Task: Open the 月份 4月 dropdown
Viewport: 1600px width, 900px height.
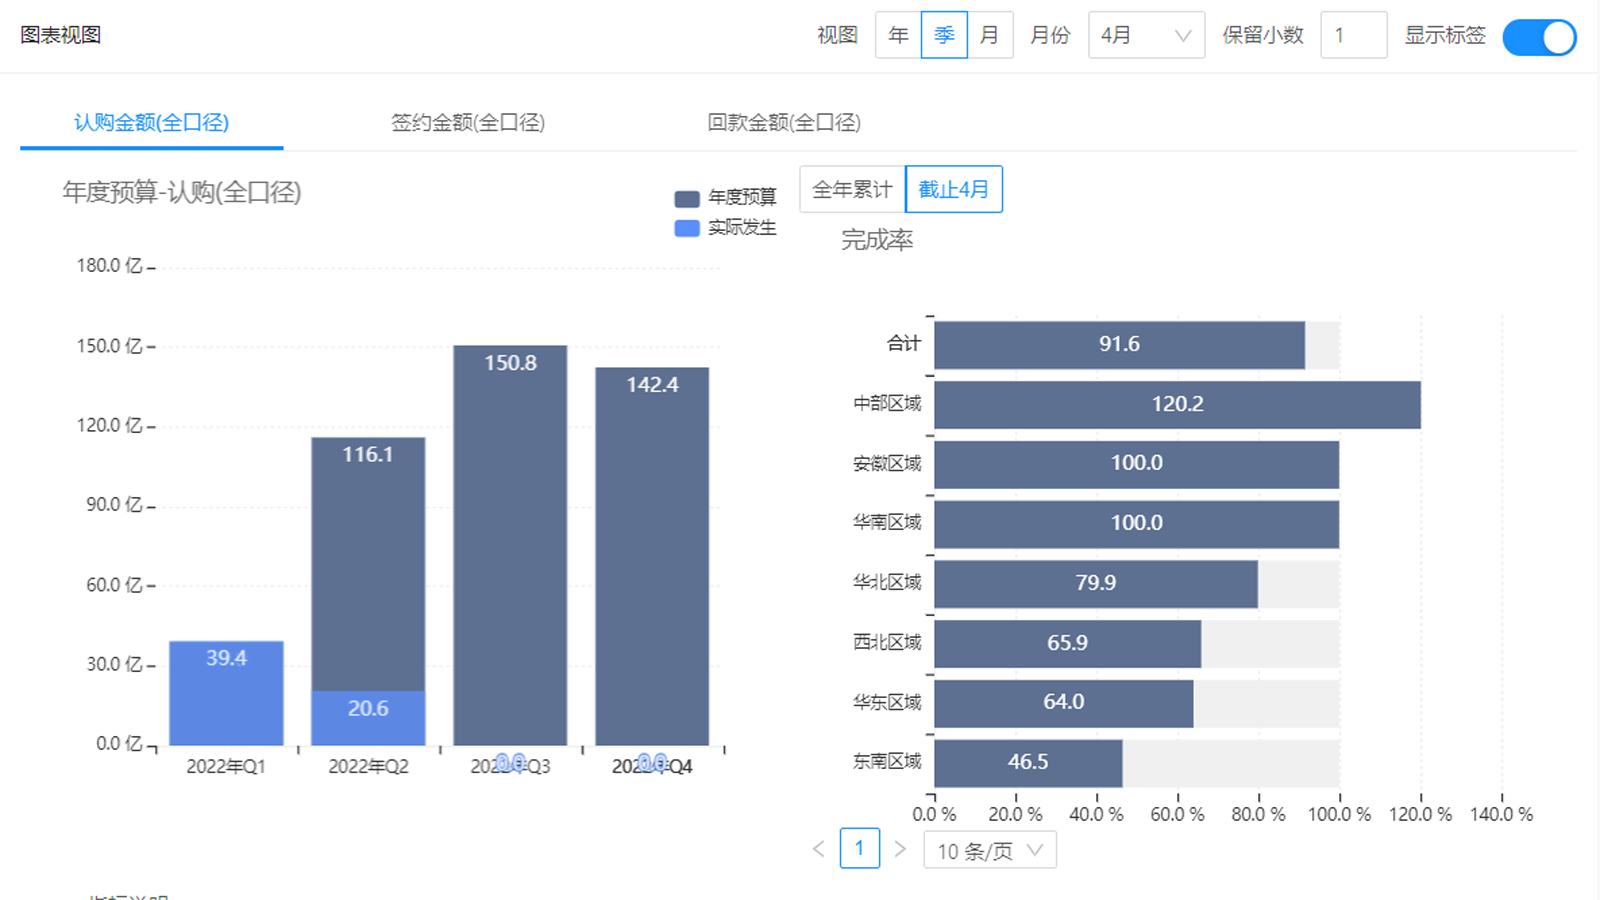Action: coord(1146,35)
